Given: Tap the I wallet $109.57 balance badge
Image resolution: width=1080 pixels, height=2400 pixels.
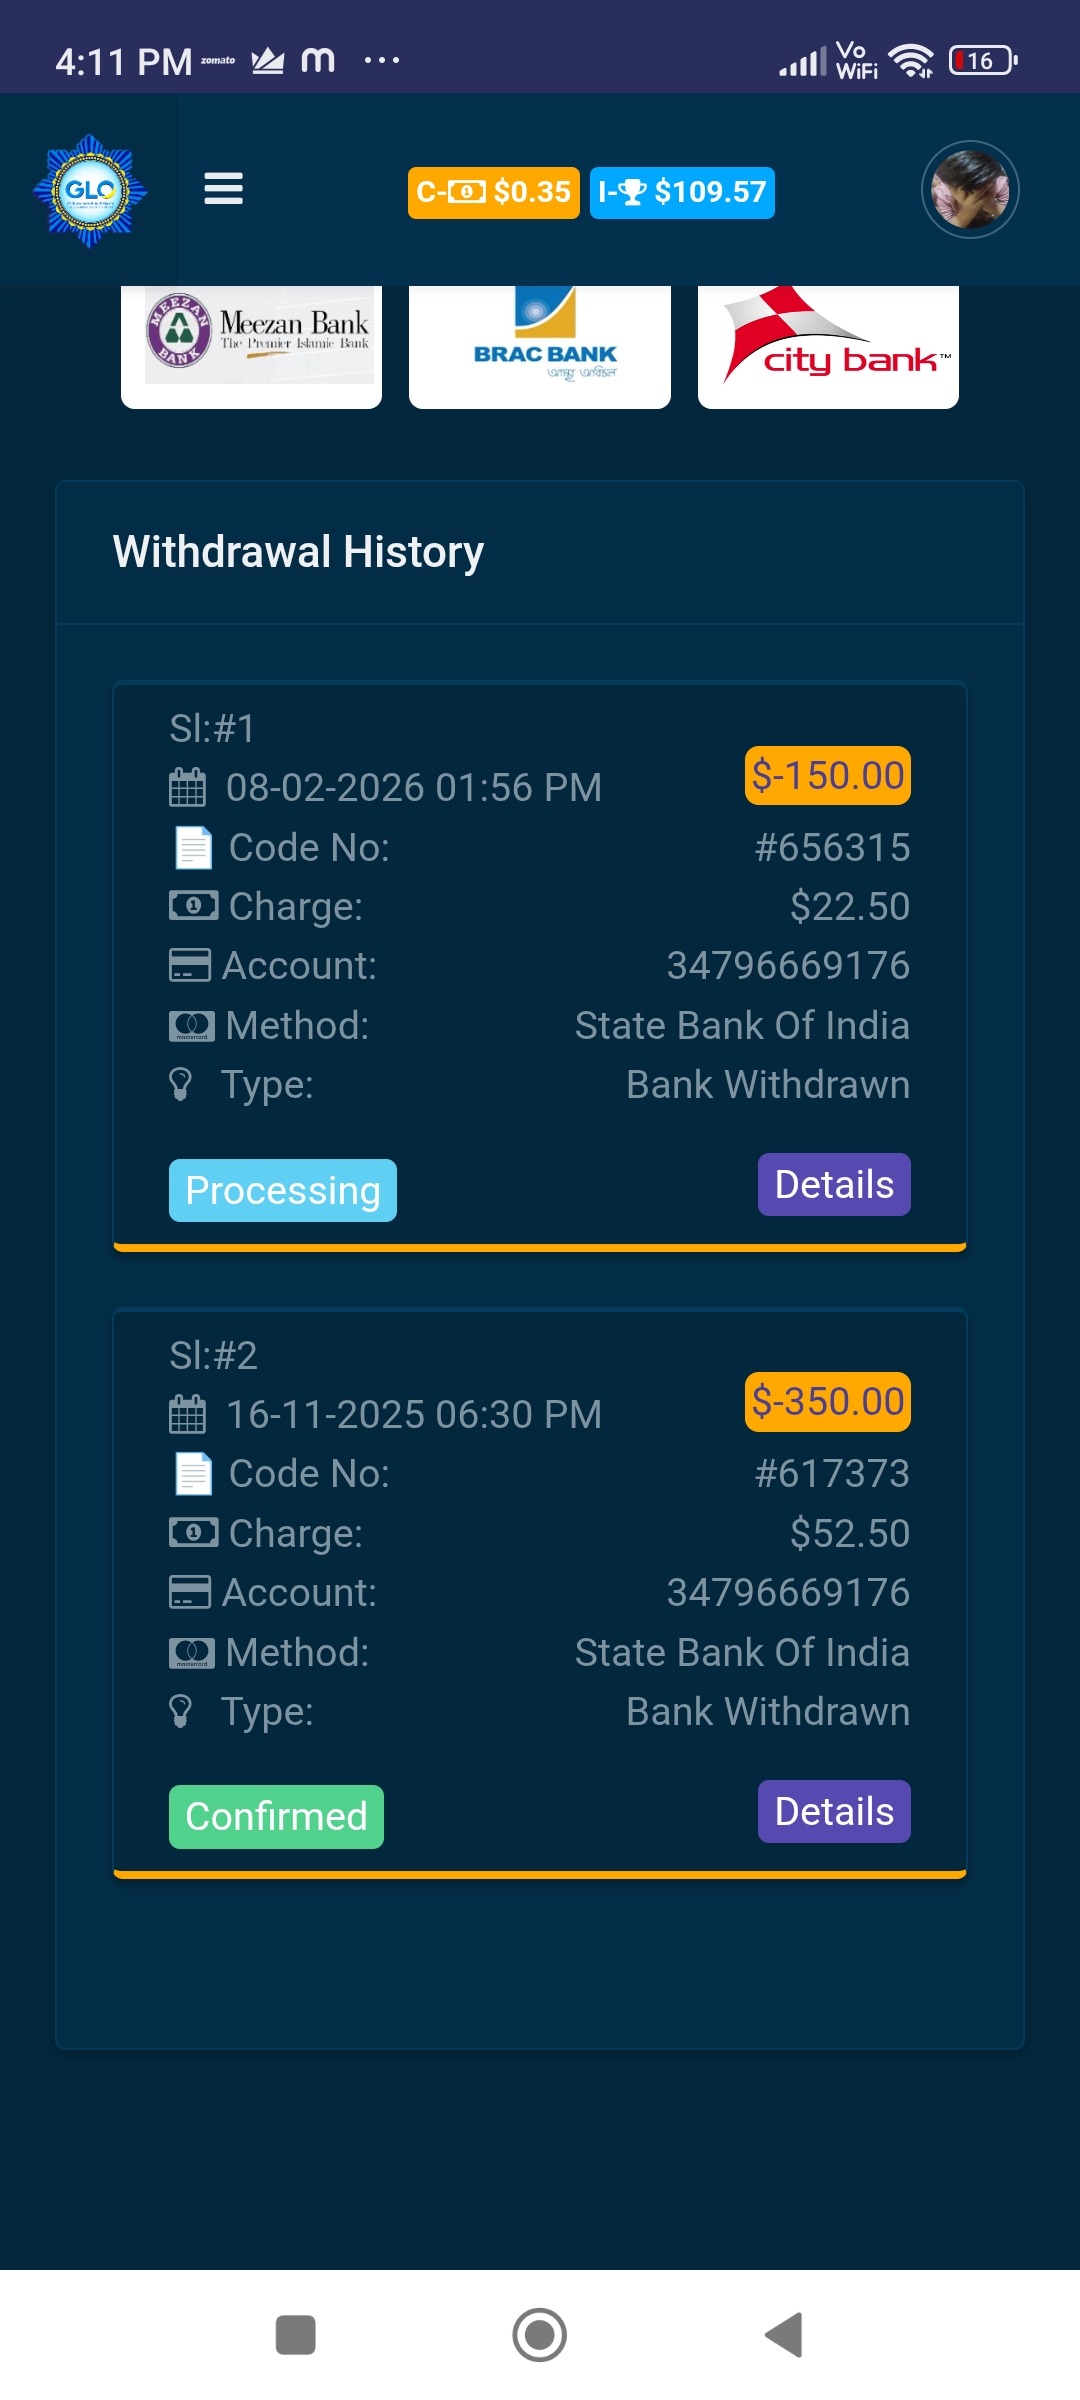Looking at the screenshot, I should tap(682, 192).
